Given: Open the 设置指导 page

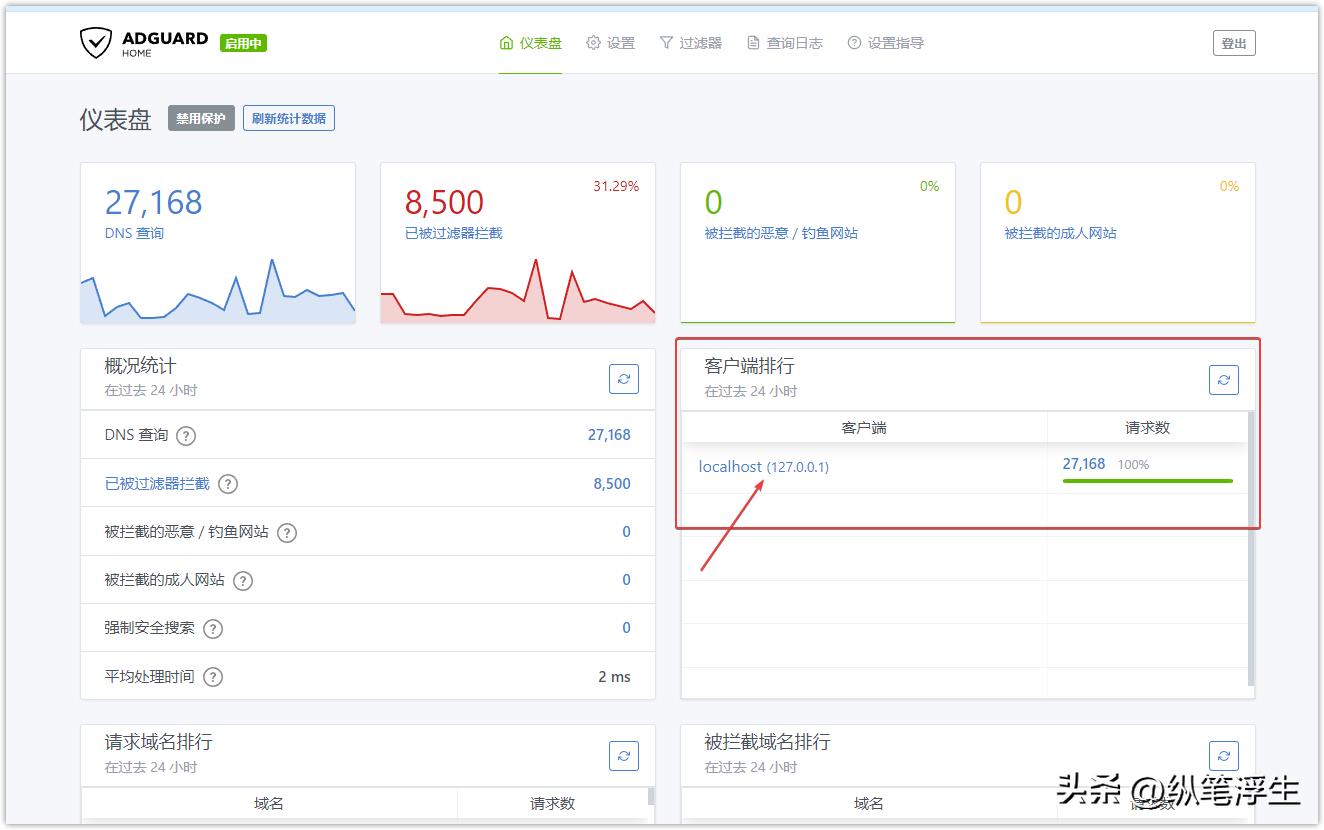Looking at the screenshot, I should coord(887,43).
